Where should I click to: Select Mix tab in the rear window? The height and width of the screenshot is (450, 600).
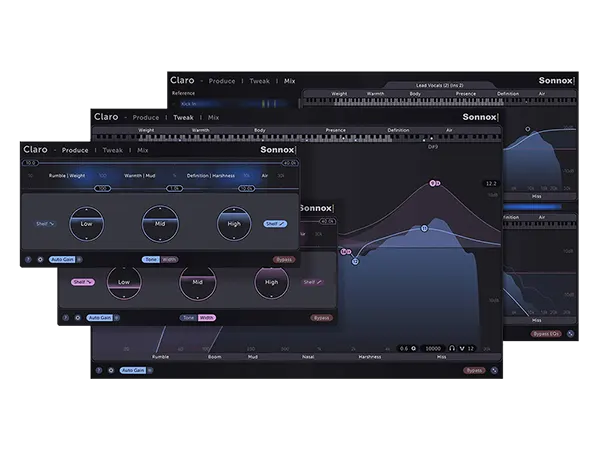pos(289,81)
